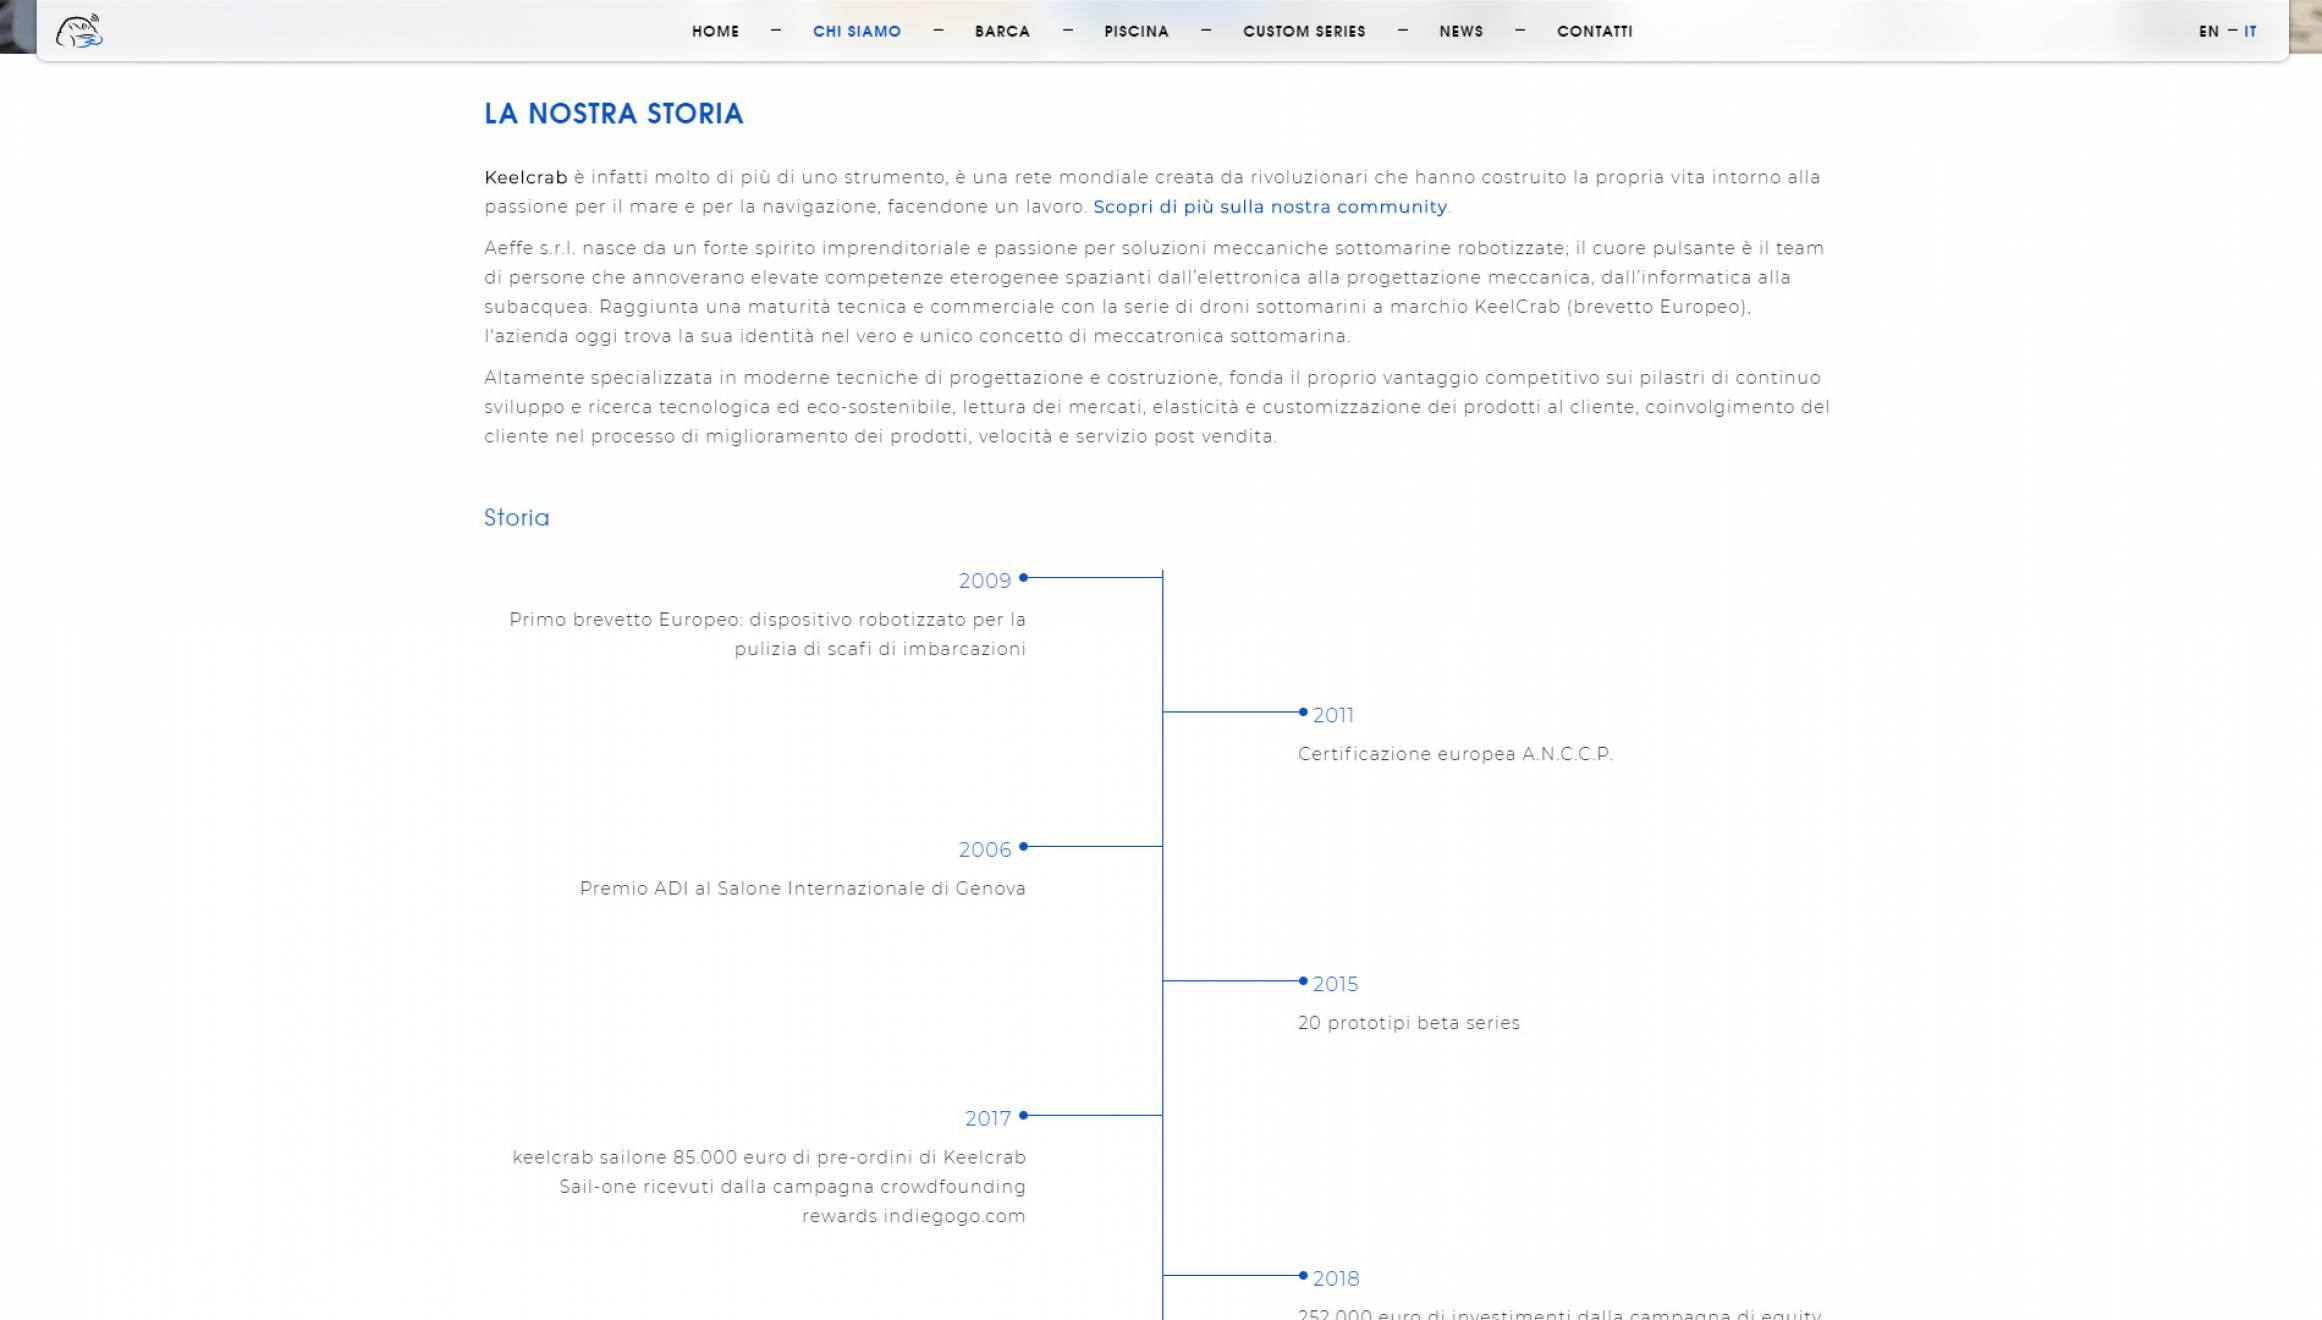
Task: Click the Storia subheading
Action: click(x=517, y=517)
